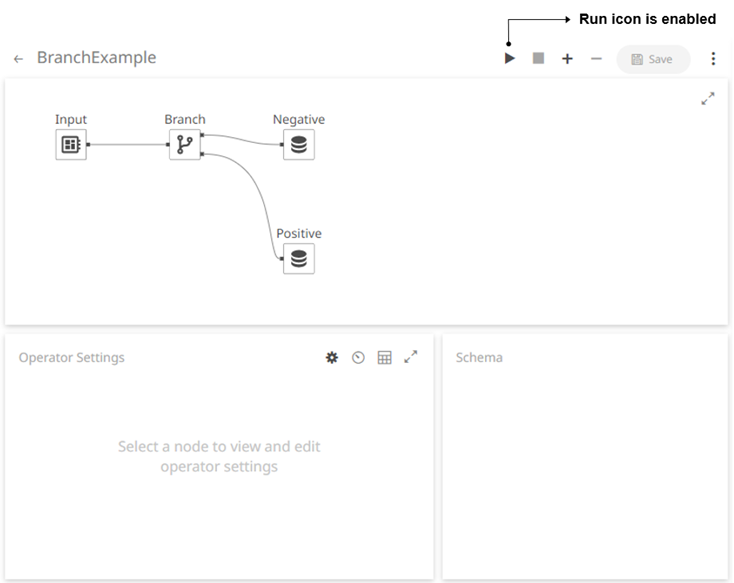Click the clock icon in Operator Settings
The image size is (734, 583).
coord(358,357)
